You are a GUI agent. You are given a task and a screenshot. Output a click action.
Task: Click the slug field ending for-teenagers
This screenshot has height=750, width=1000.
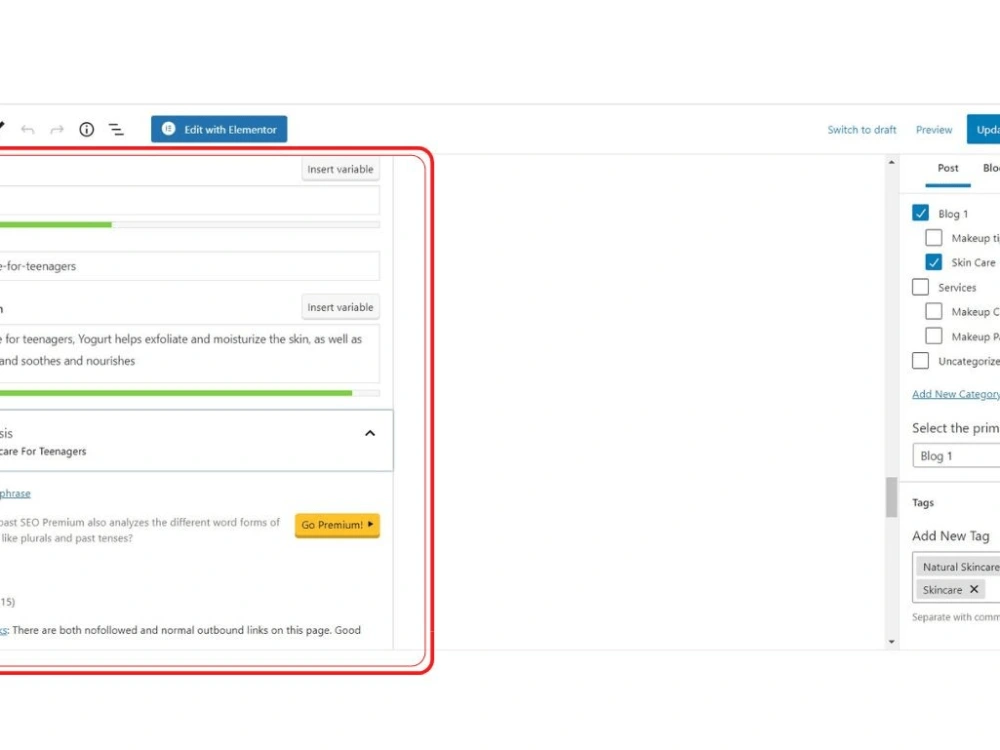[x=189, y=266]
